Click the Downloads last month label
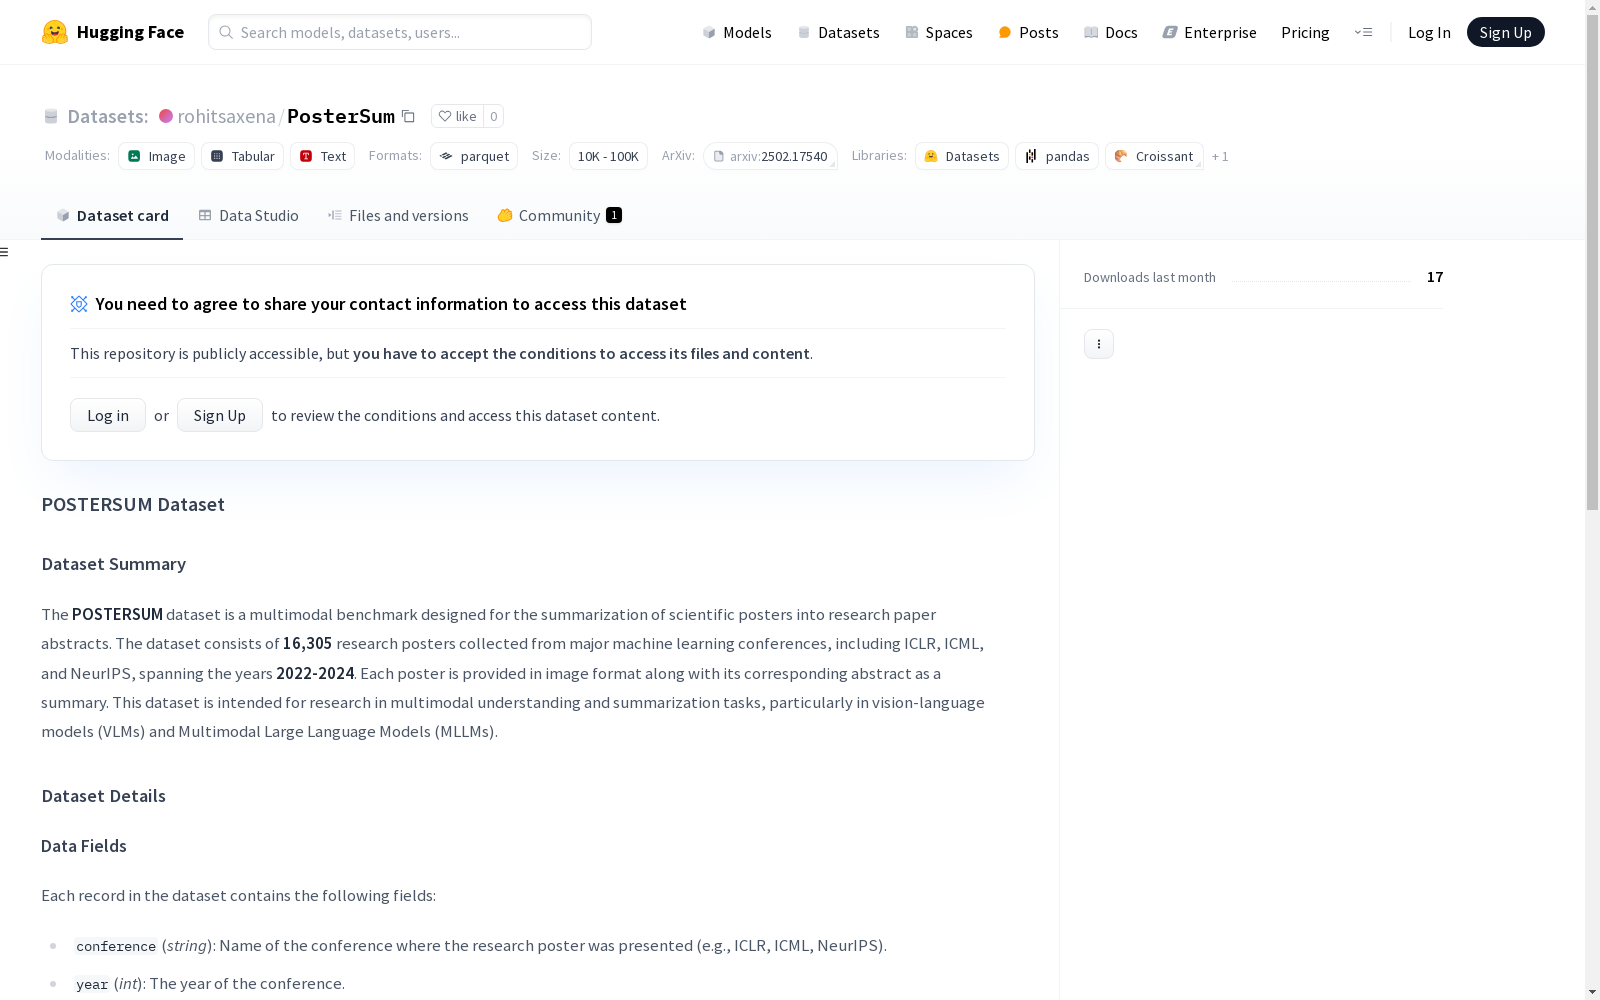 (1150, 277)
